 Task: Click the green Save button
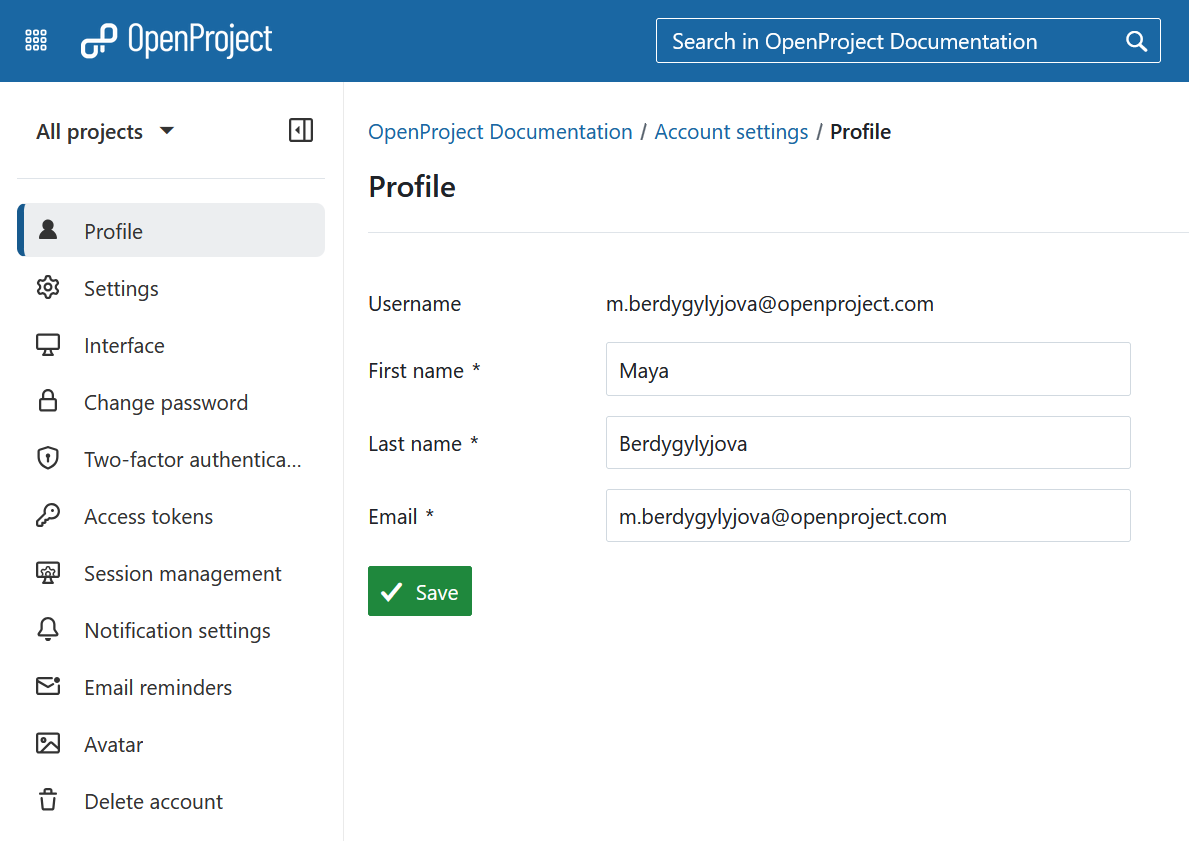point(420,591)
